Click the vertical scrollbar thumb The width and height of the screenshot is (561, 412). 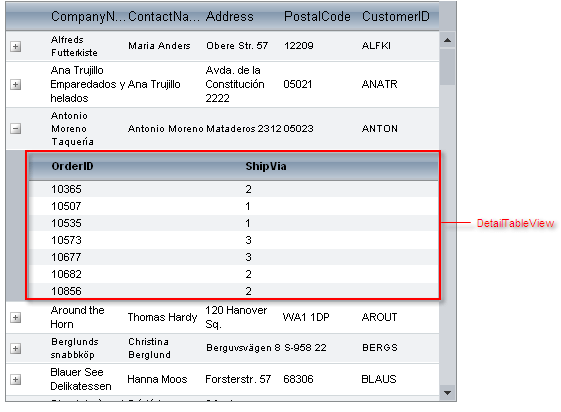pyautogui.click(x=447, y=67)
